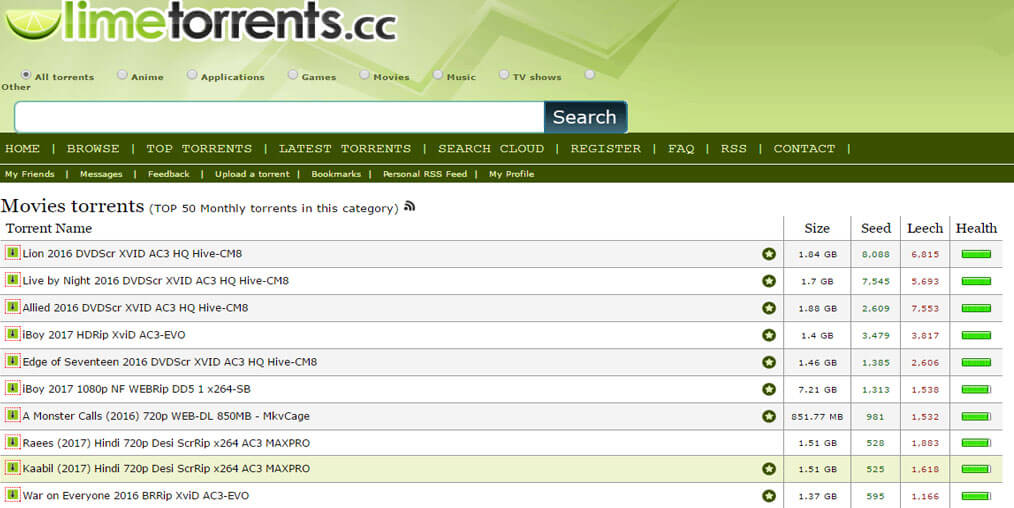Open the RSS menu item

[733, 149]
